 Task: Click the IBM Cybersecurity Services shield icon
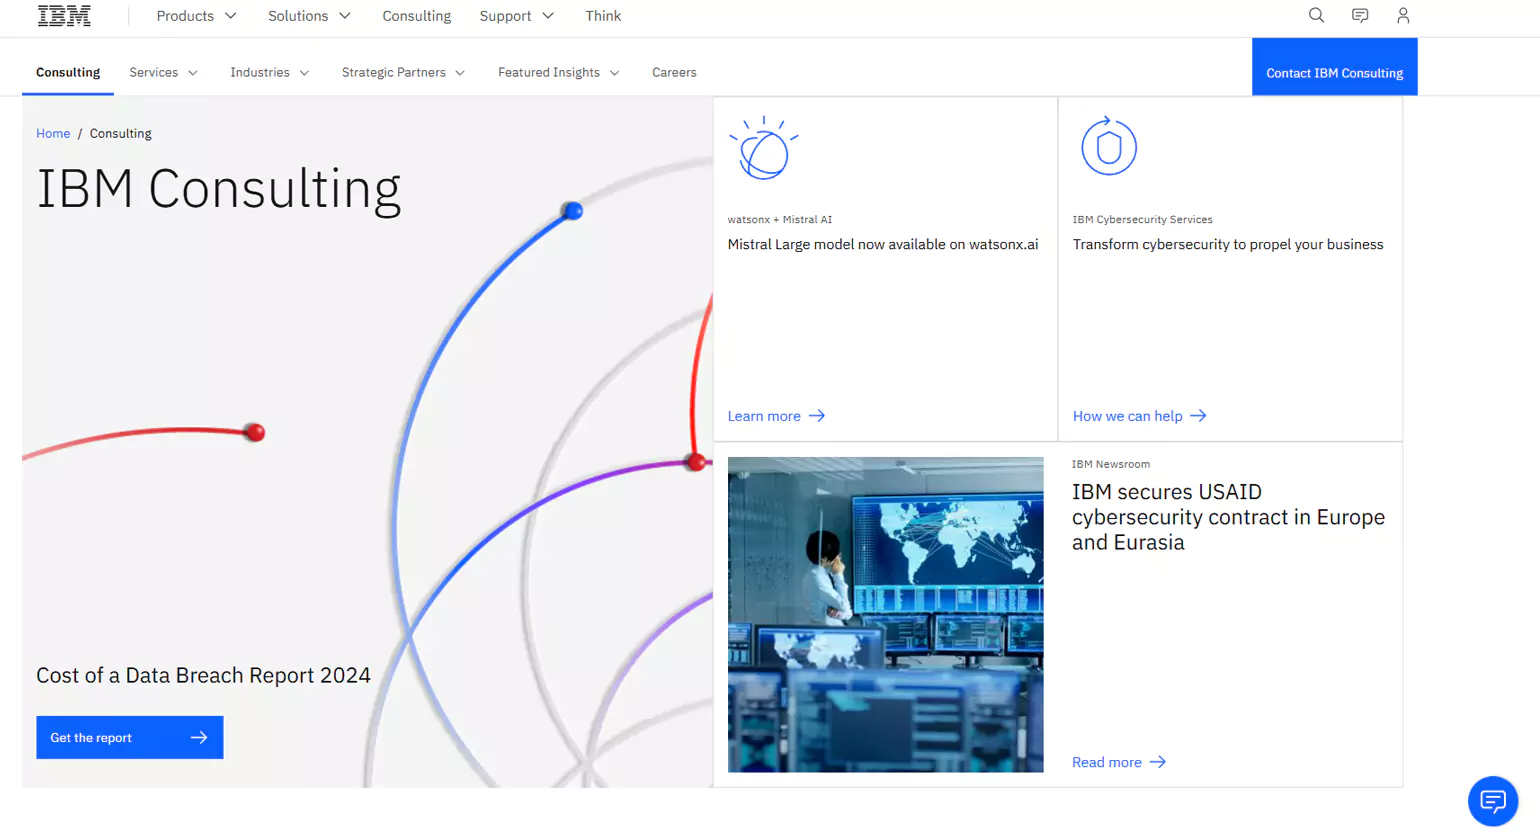coord(1109,146)
